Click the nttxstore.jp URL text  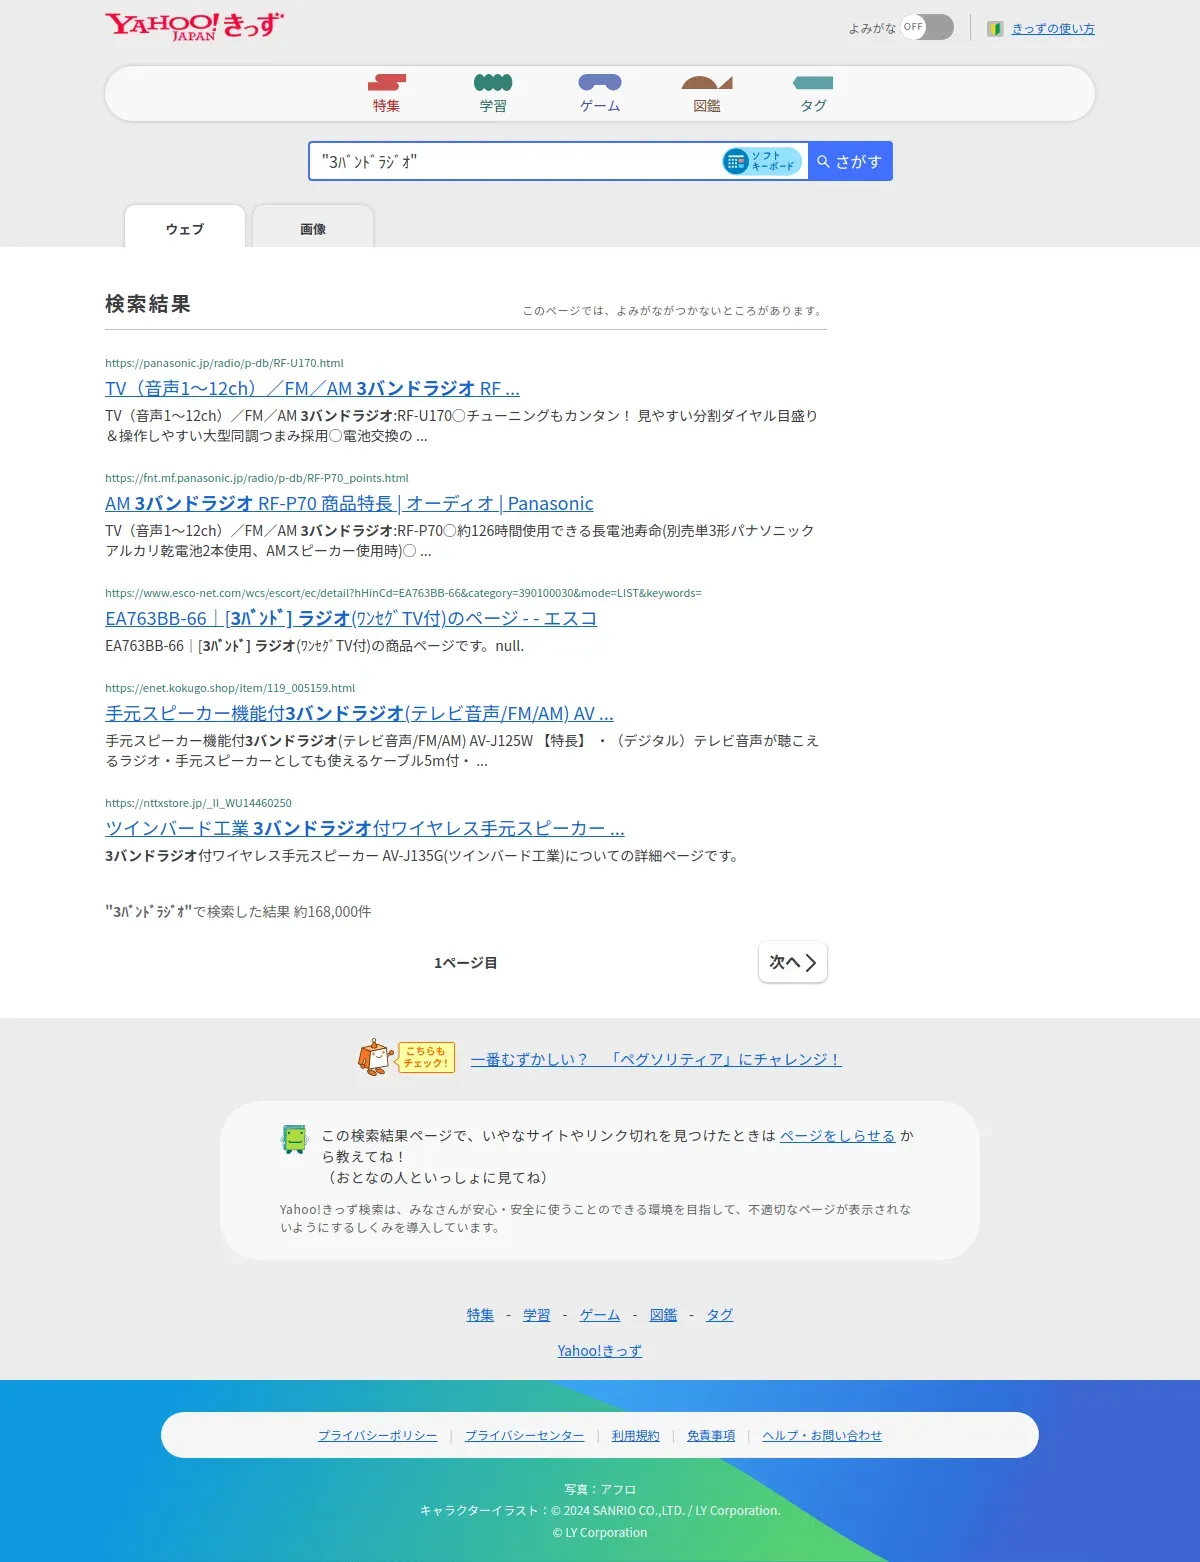click(198, 803)
